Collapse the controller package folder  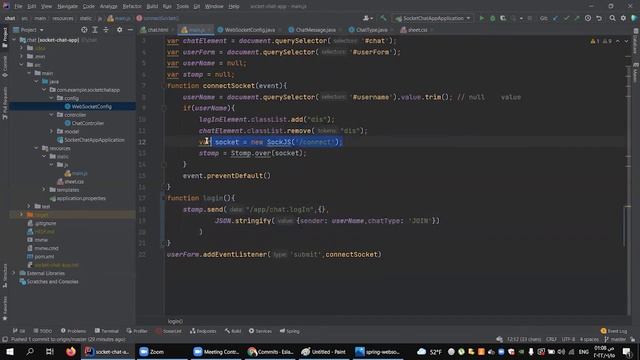(x=51, y=115)
